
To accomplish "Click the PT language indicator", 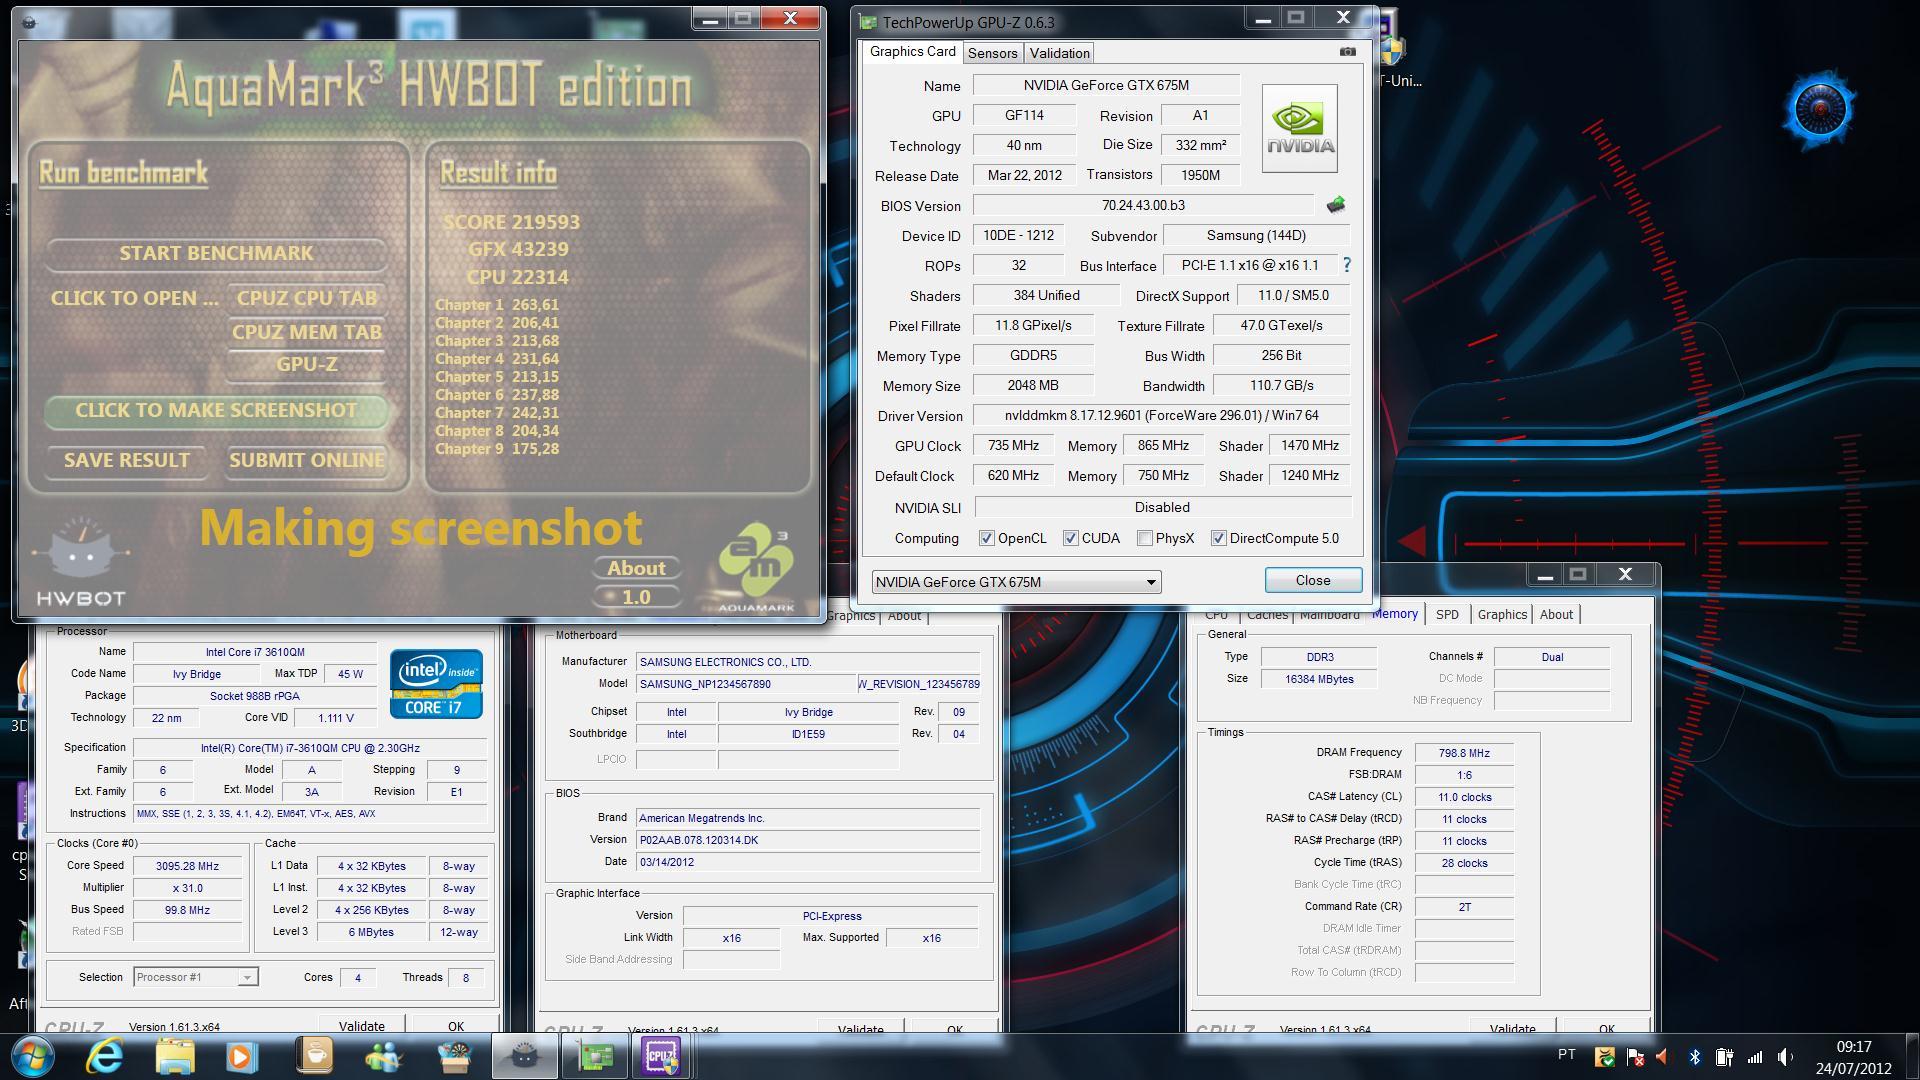I will click(x=1567, y=1055).
